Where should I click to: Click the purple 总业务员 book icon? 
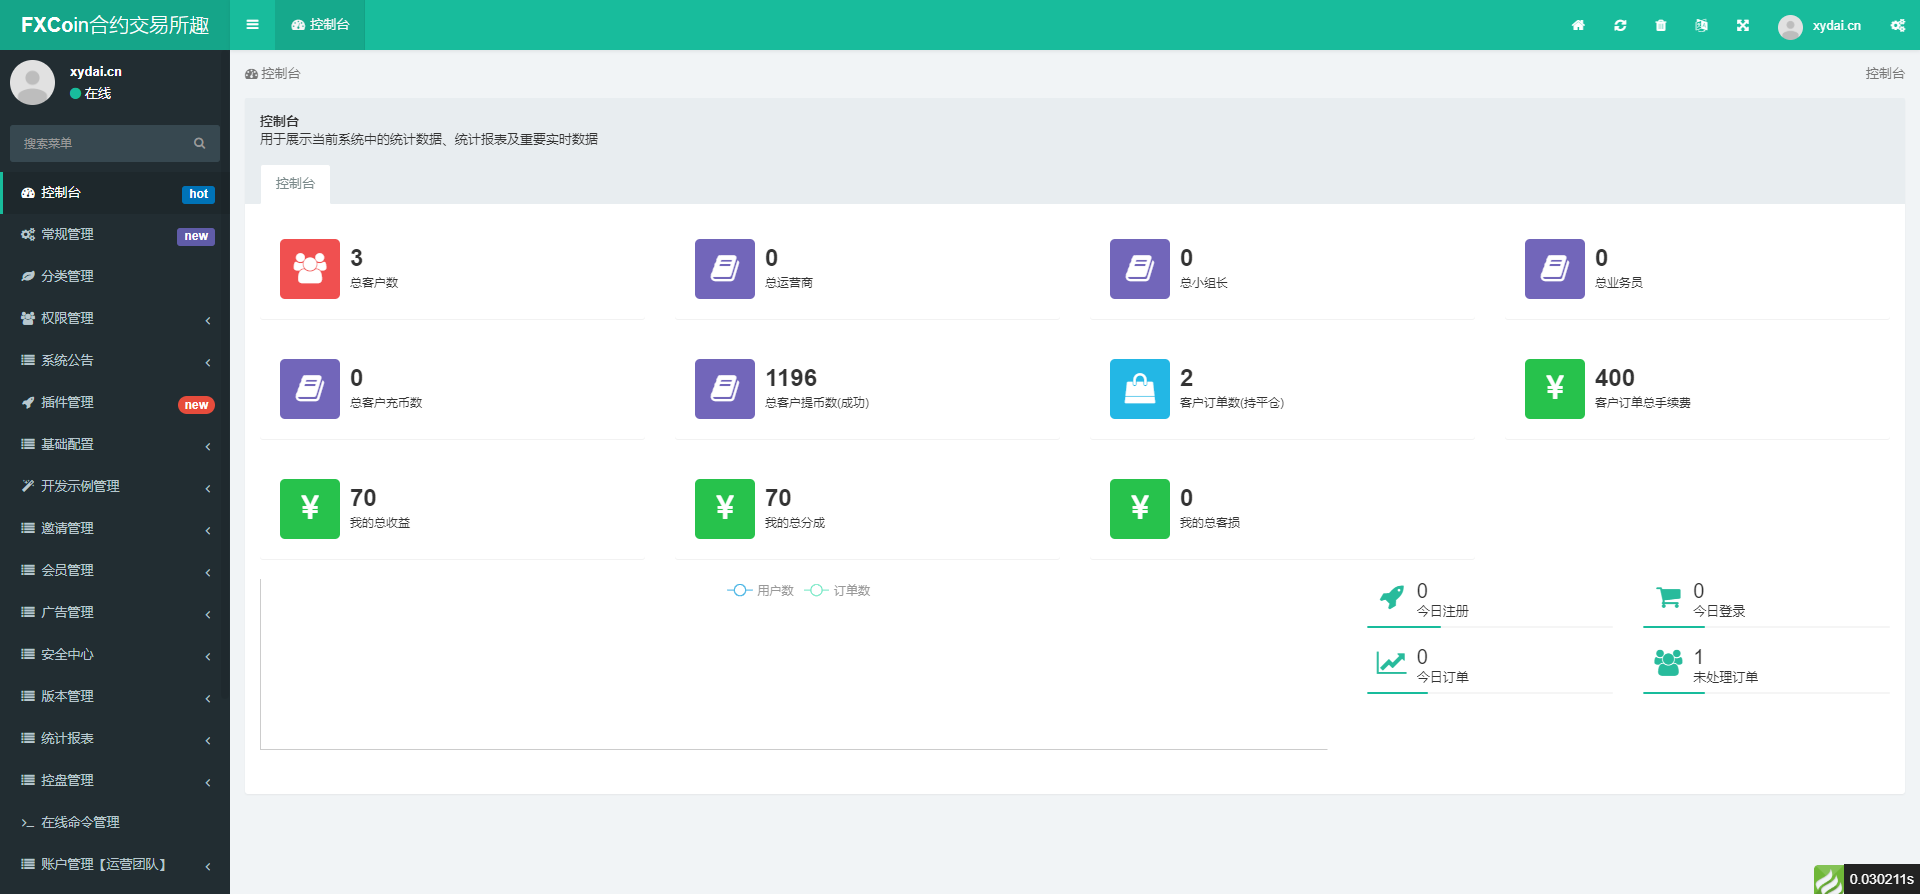(1555, 269)
